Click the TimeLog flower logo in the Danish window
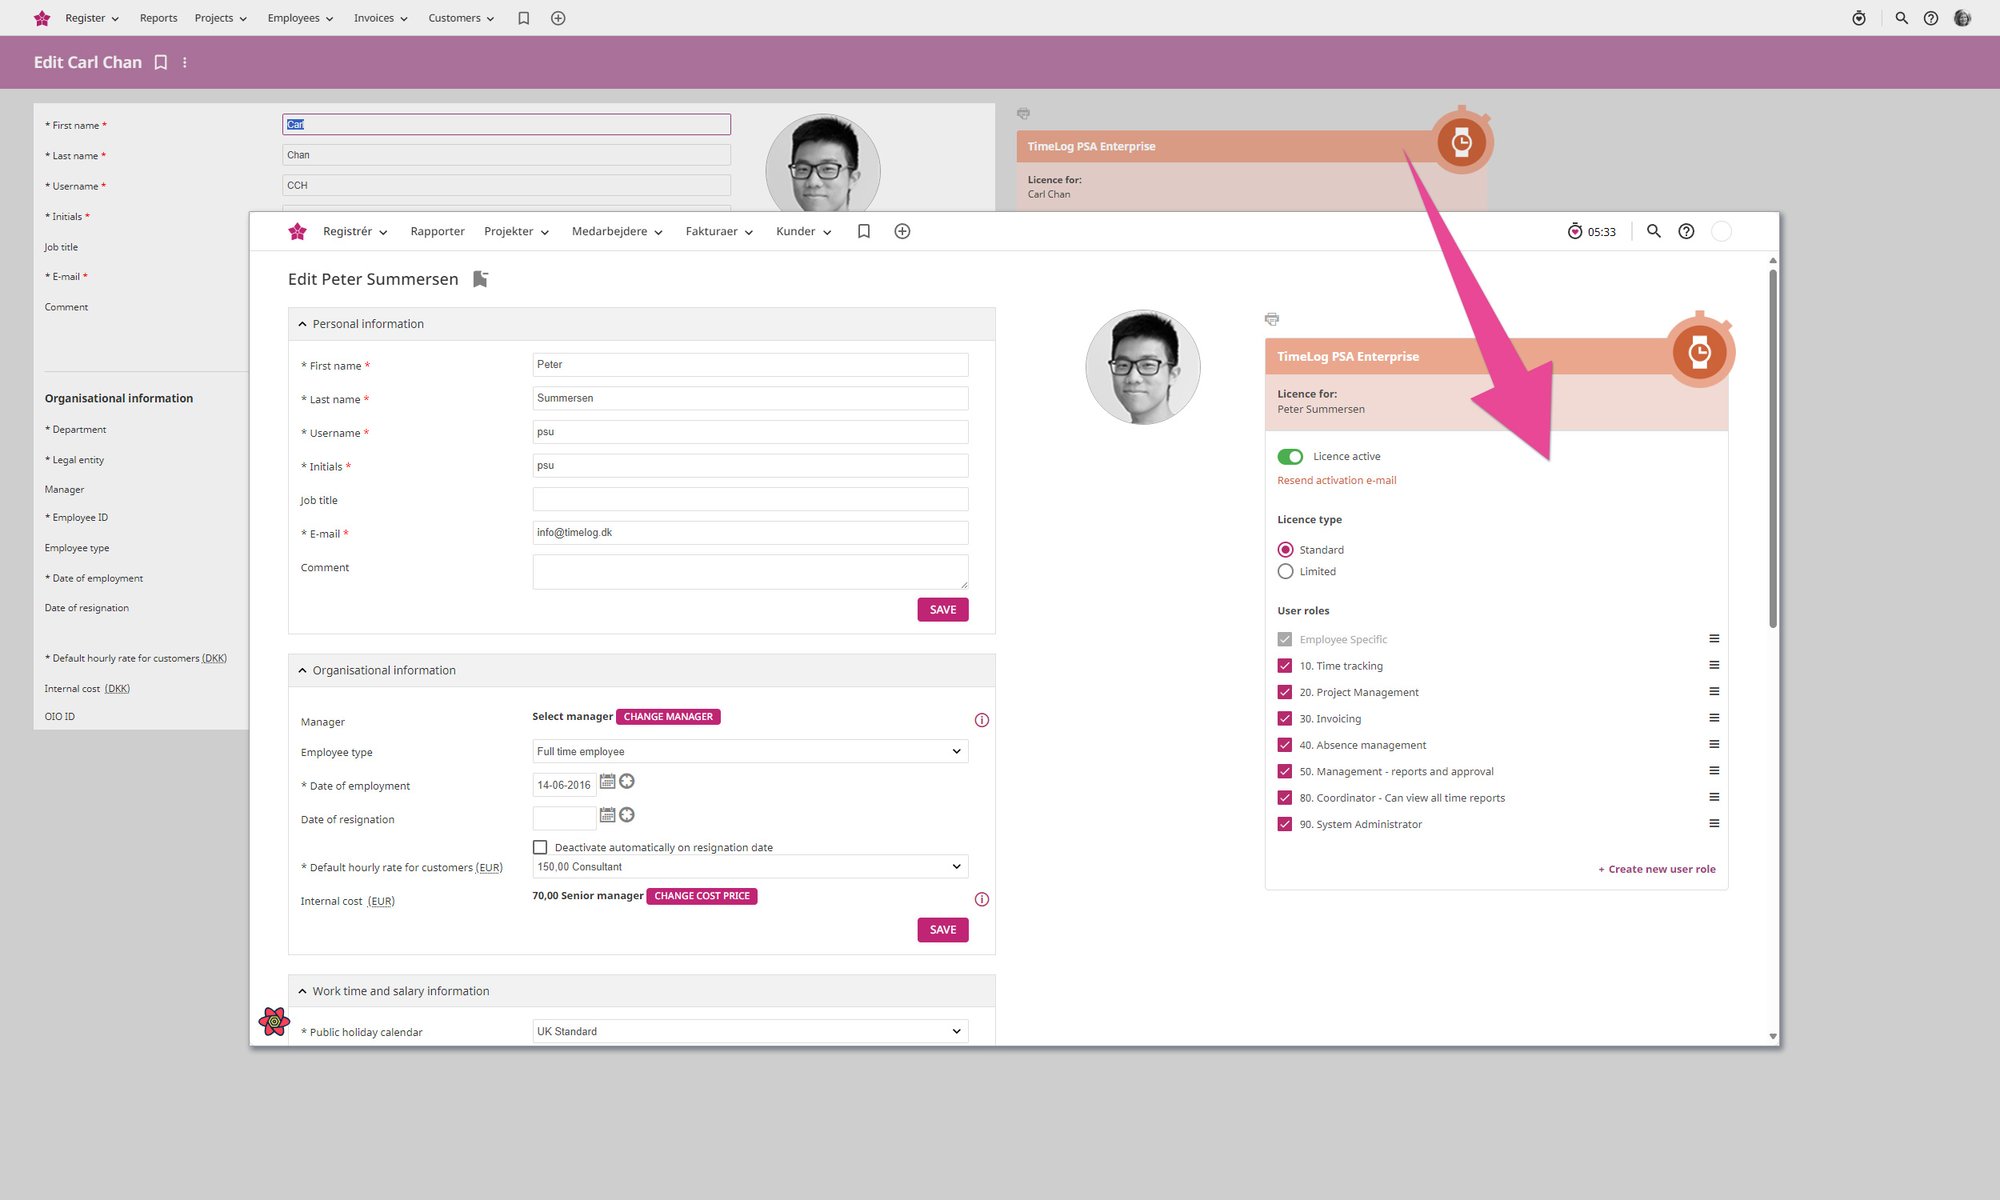Screen dimensions: 2000x1200 pyautogui.click(x=297, y=231)
